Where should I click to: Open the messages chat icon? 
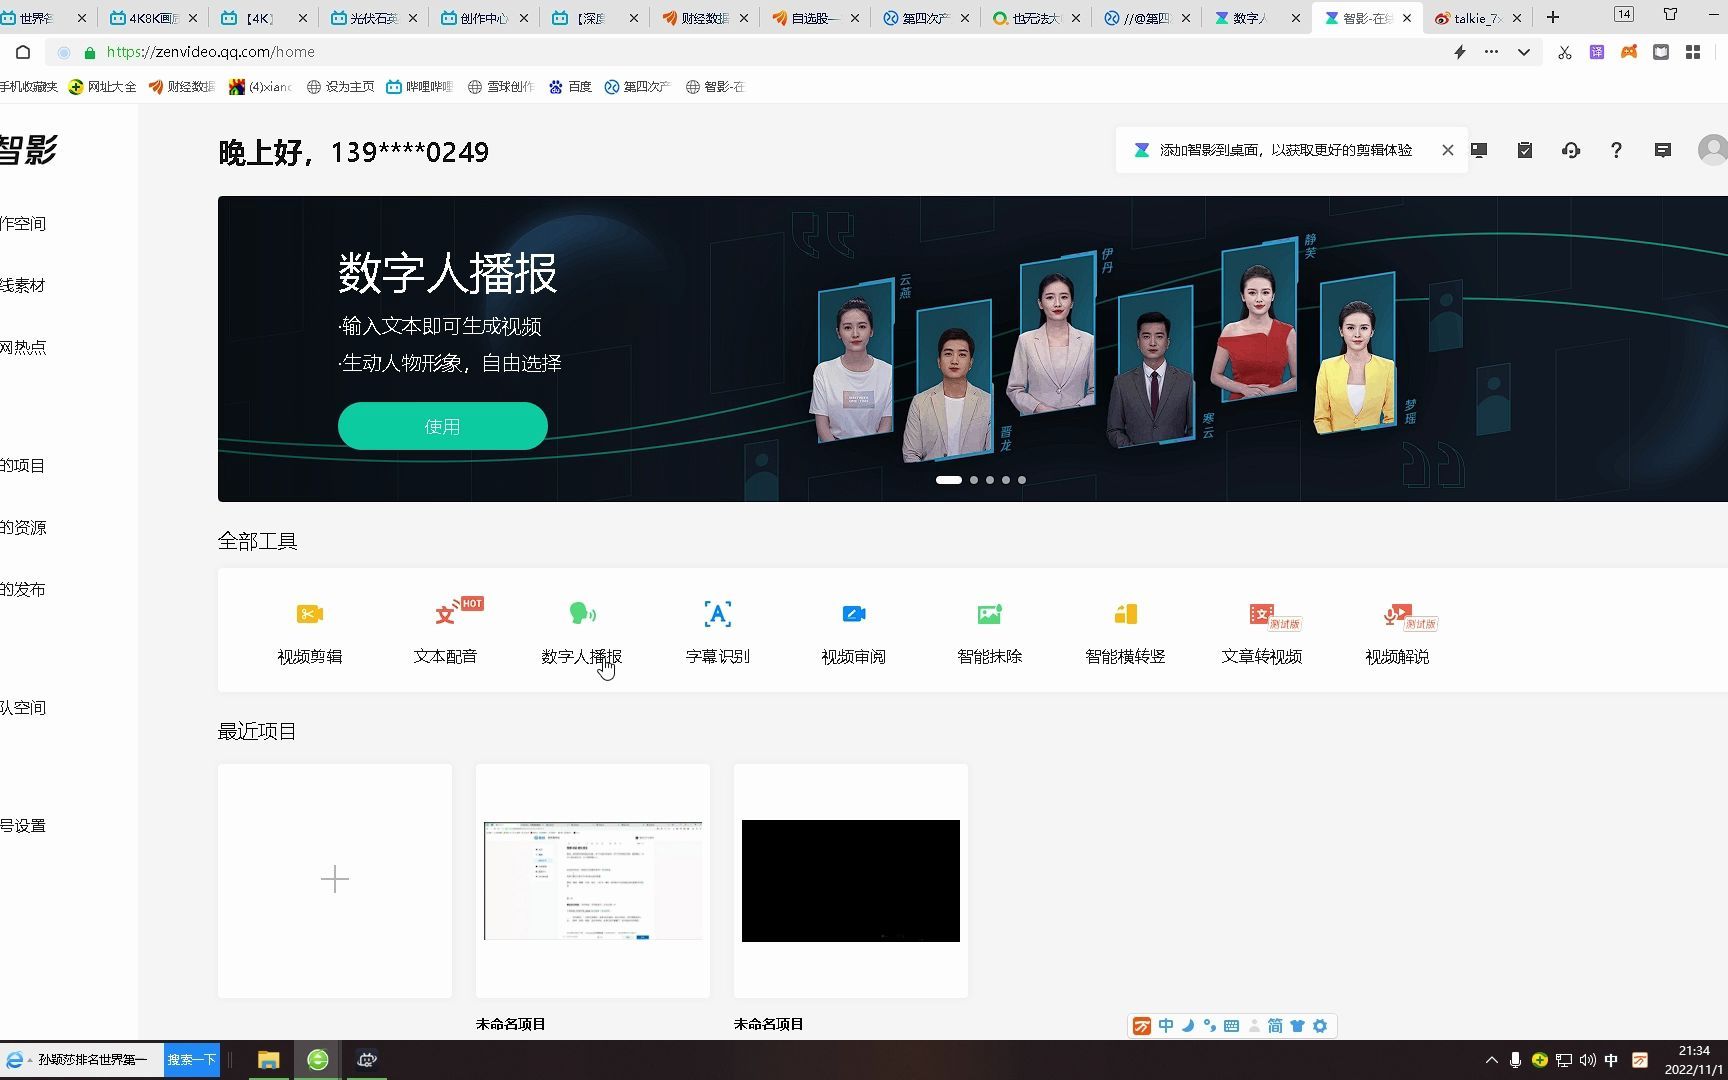1663,150
